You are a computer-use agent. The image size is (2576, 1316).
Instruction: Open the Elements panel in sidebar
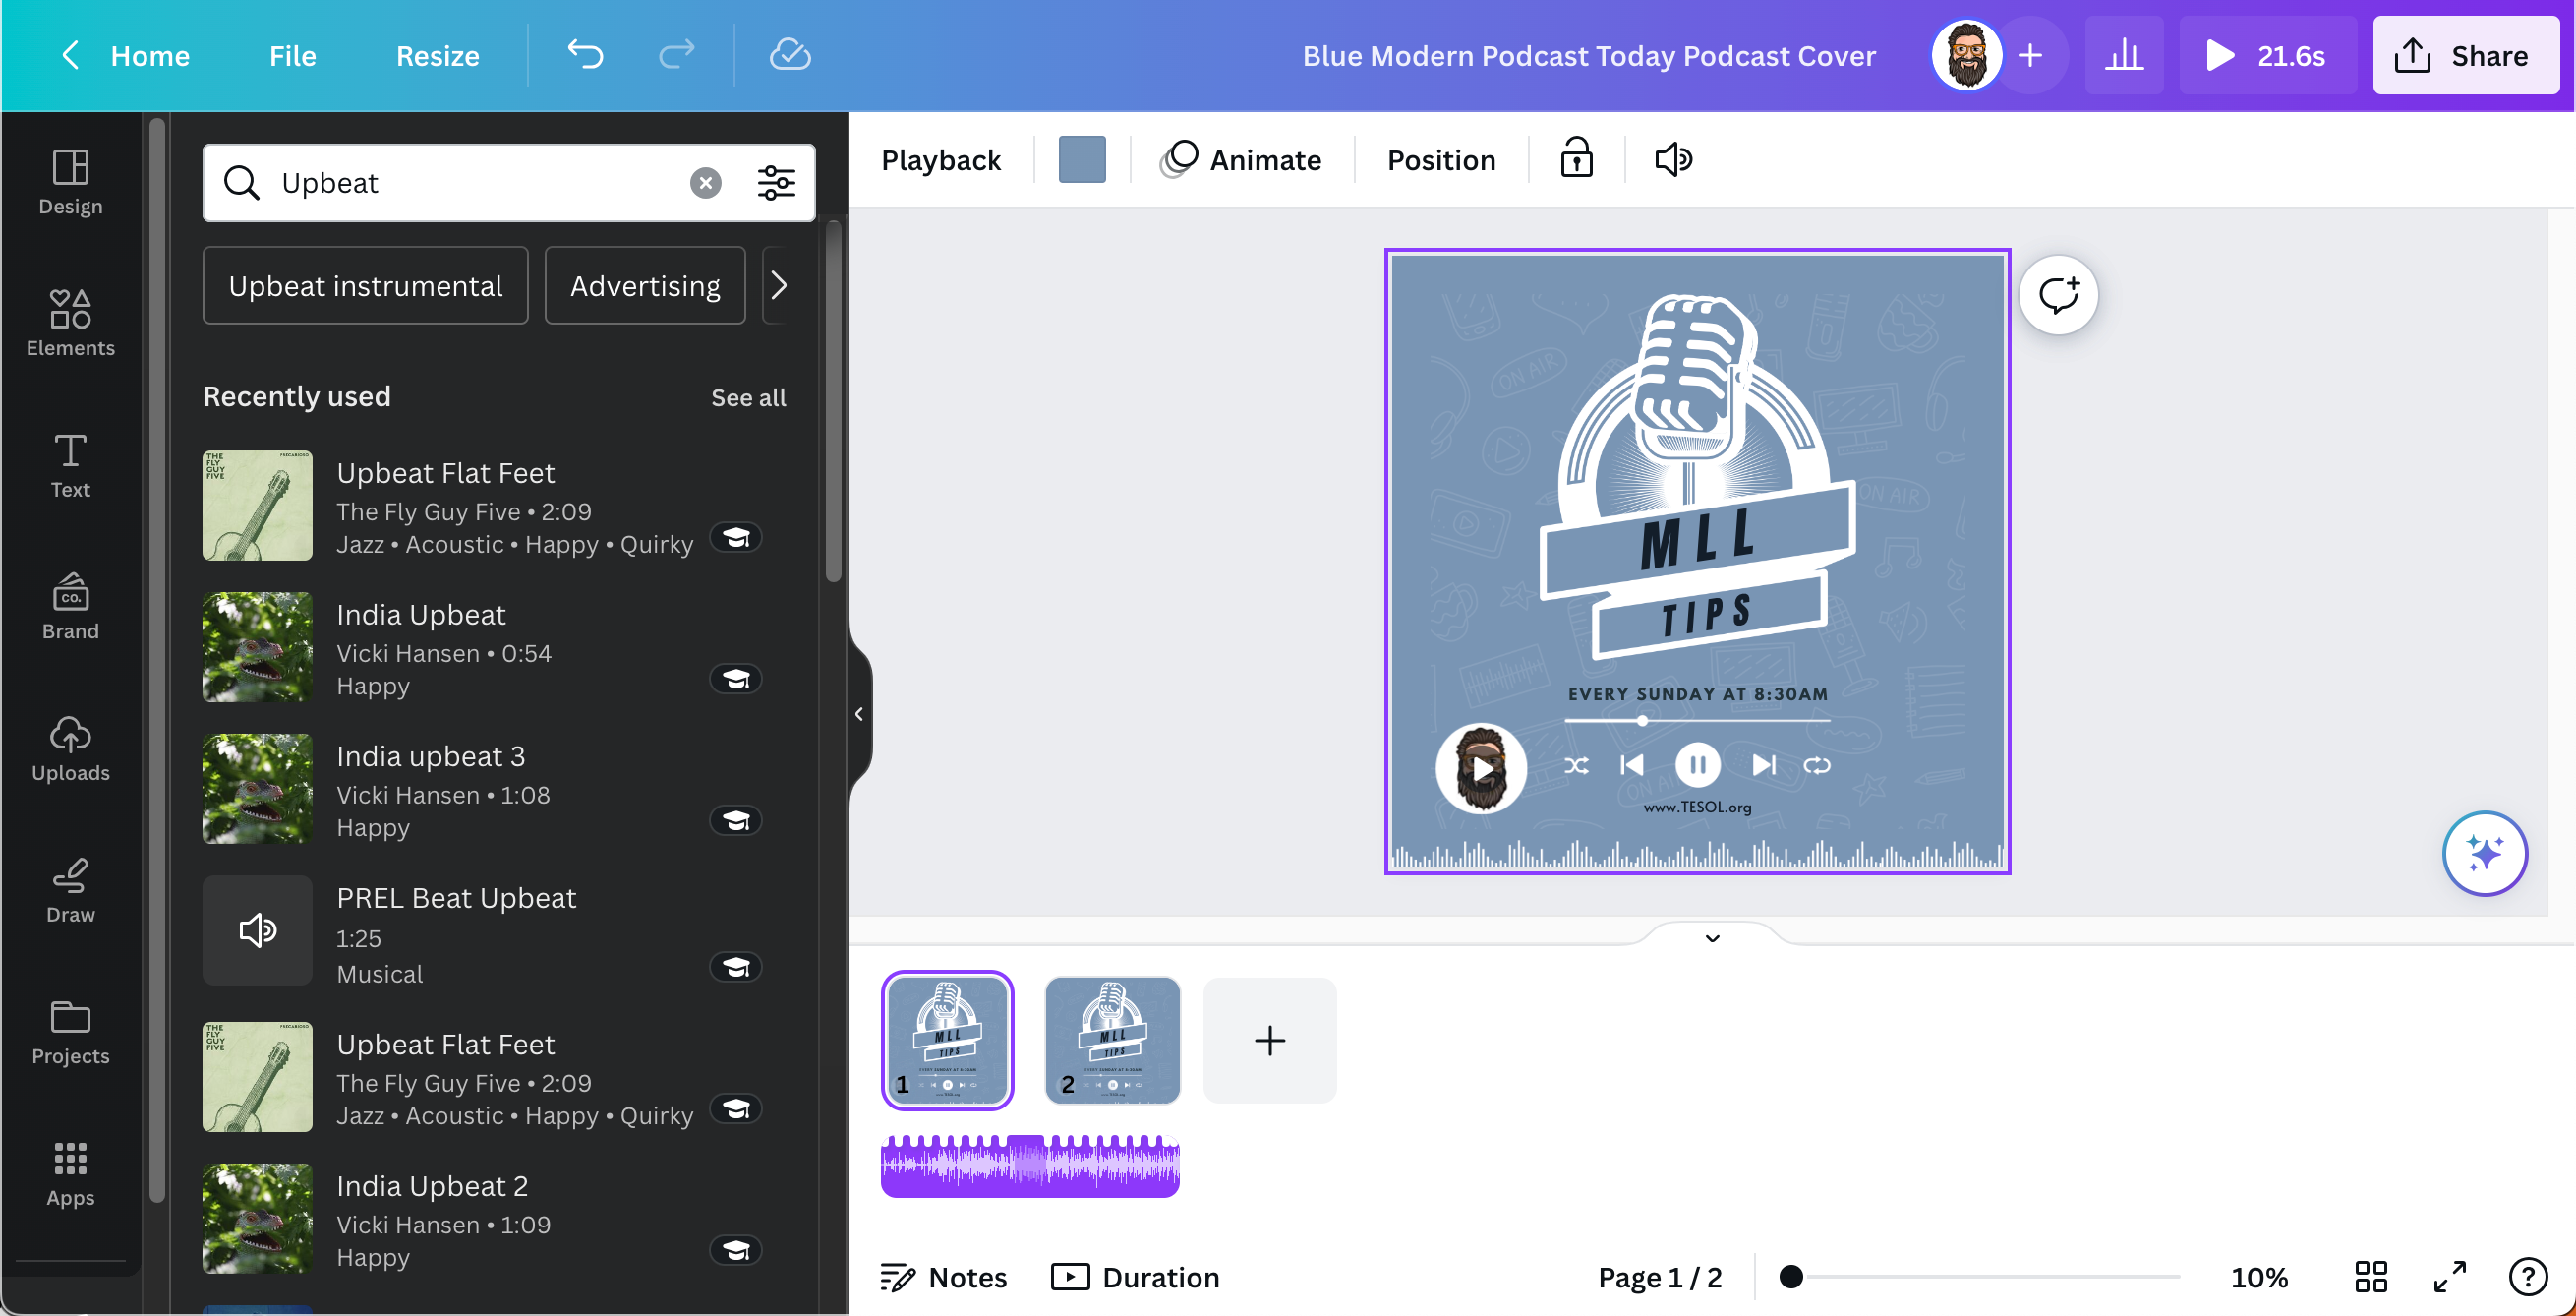tap(70, 322)
